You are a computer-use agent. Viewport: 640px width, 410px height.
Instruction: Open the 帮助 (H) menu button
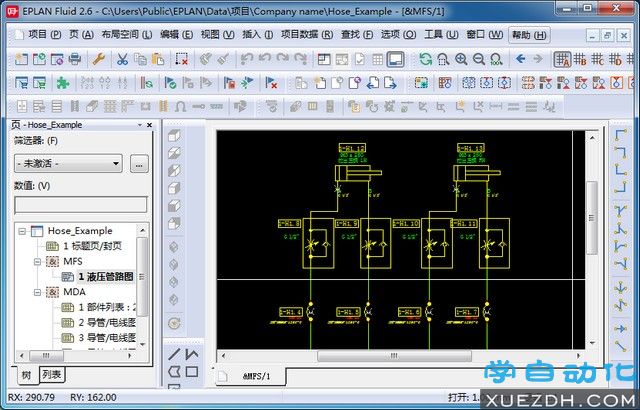tap(529, 35)
